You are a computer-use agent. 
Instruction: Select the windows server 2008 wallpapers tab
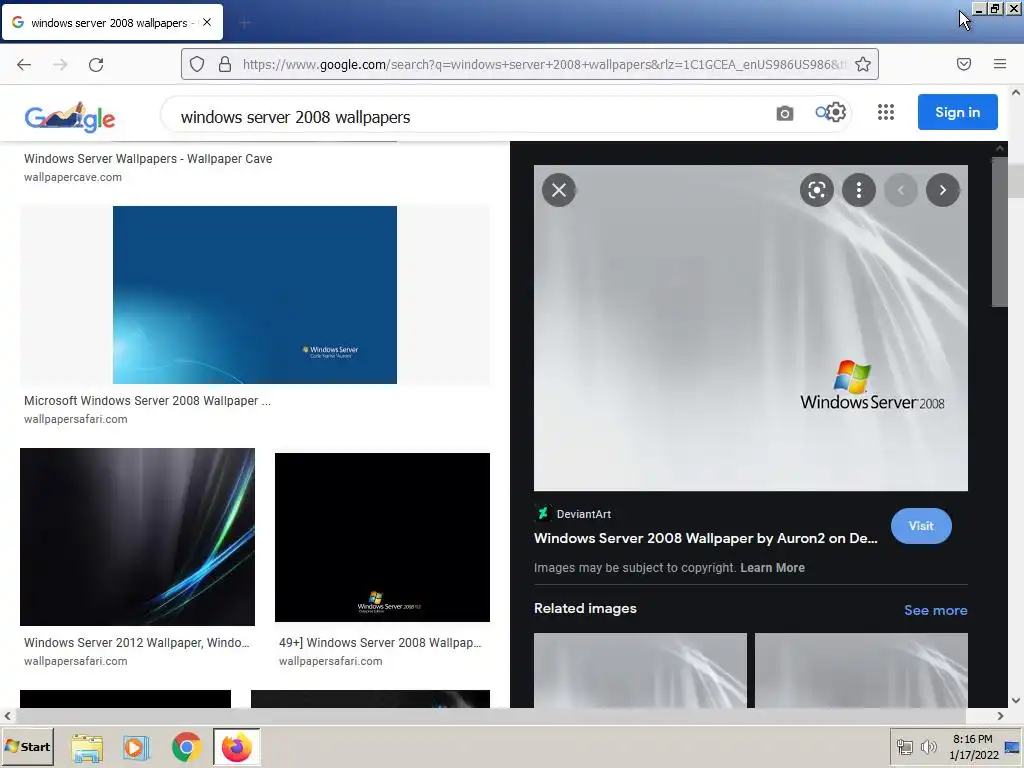(x=112, y=23)
